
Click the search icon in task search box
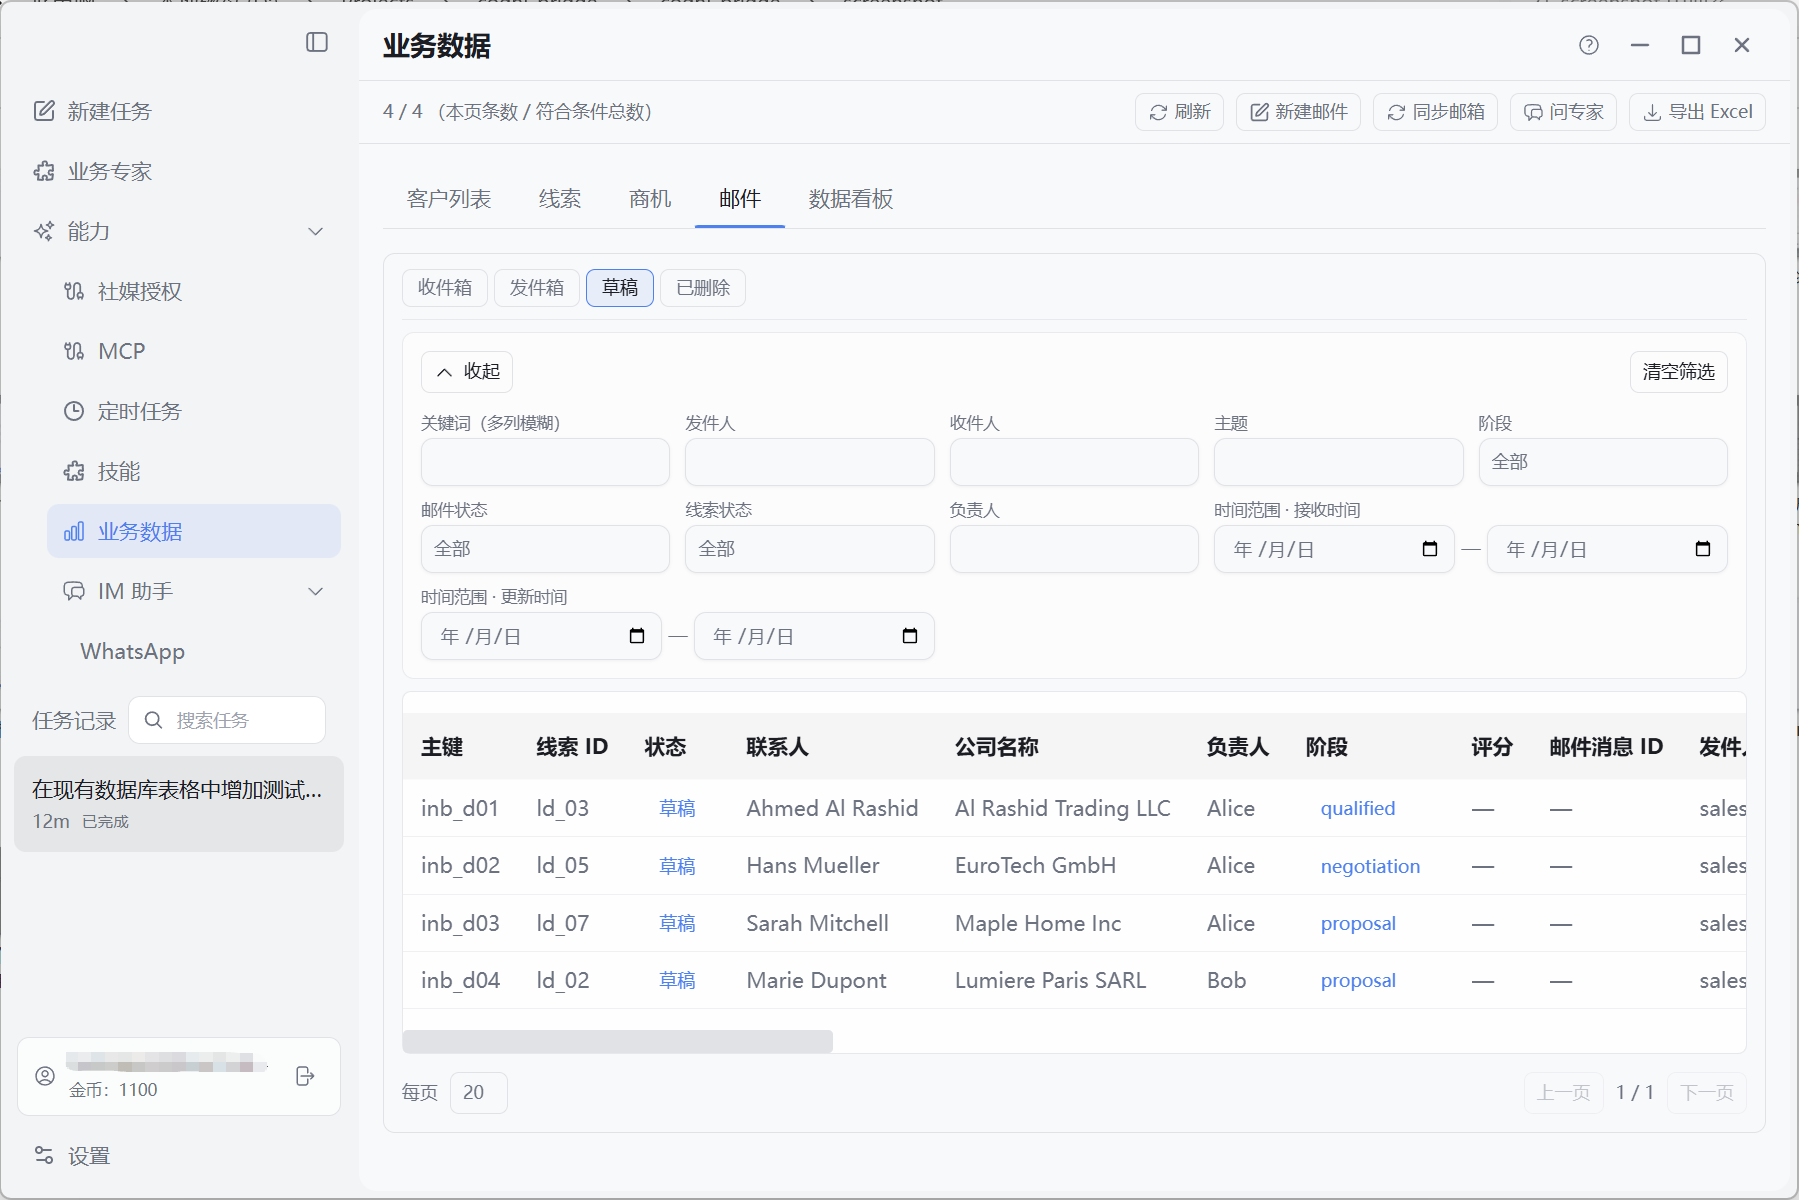click(153, 720)
